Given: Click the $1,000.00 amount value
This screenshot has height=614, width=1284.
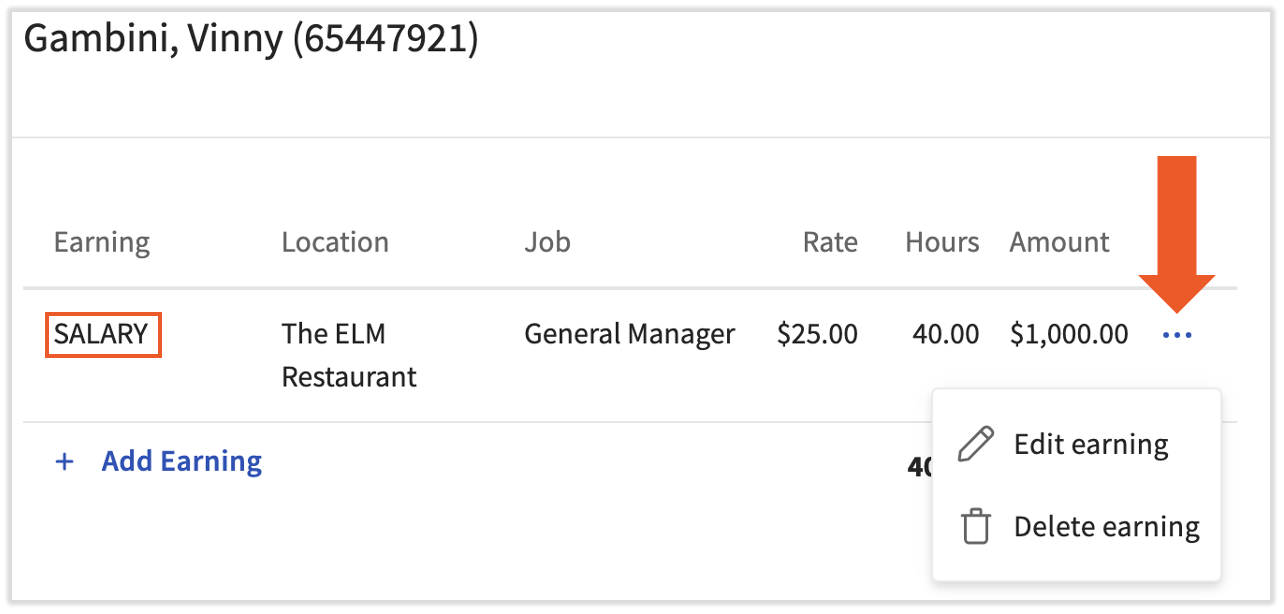Looking at the screenshot, I should tap(1068, 334).
